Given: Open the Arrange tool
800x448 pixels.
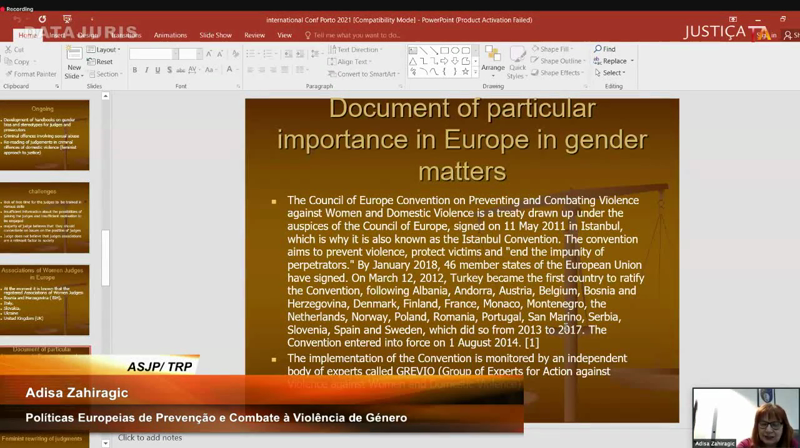Looking at the screenshot, I should pos(492,59).
